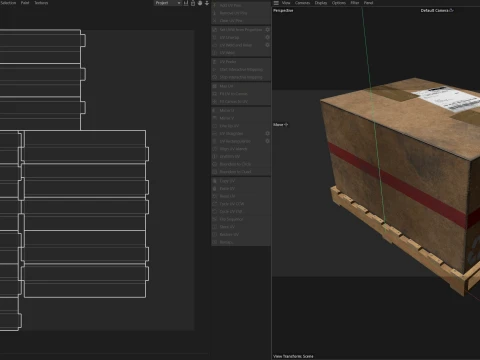Open the Selection menu
Viewport: 480px width, 360px height.
click(8, 3)
